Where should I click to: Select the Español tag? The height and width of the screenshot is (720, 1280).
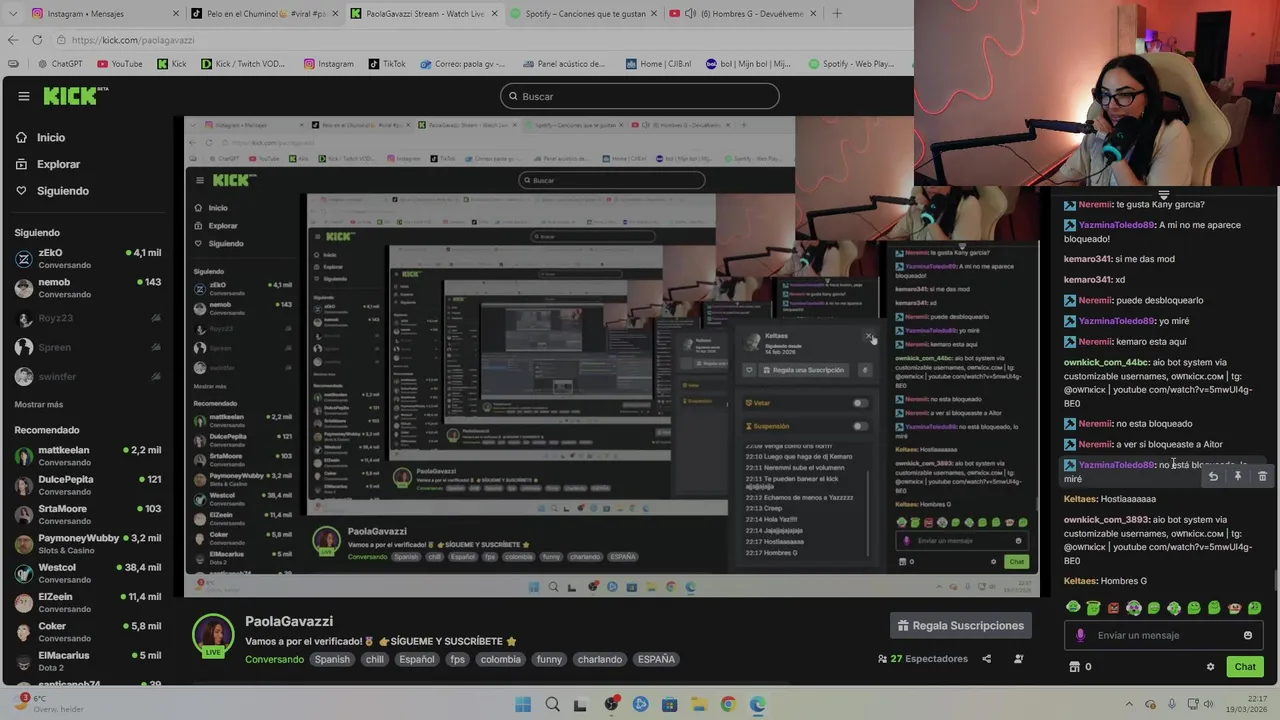(417, 659)
